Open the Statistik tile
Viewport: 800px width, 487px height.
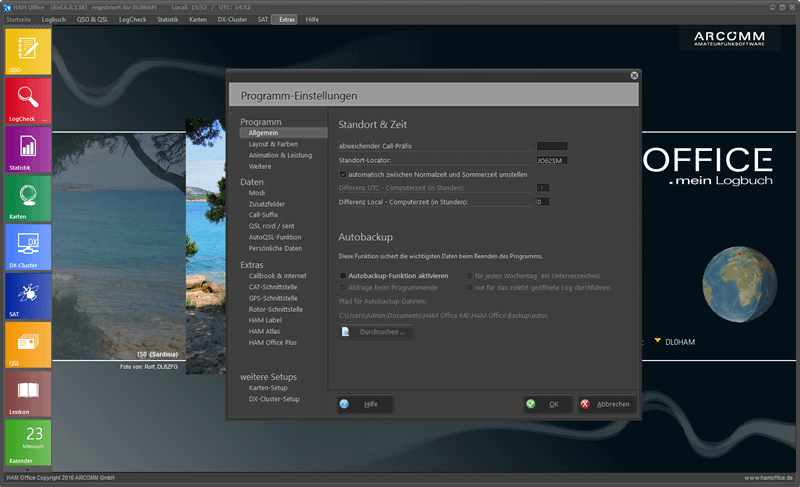coord(28,149)
